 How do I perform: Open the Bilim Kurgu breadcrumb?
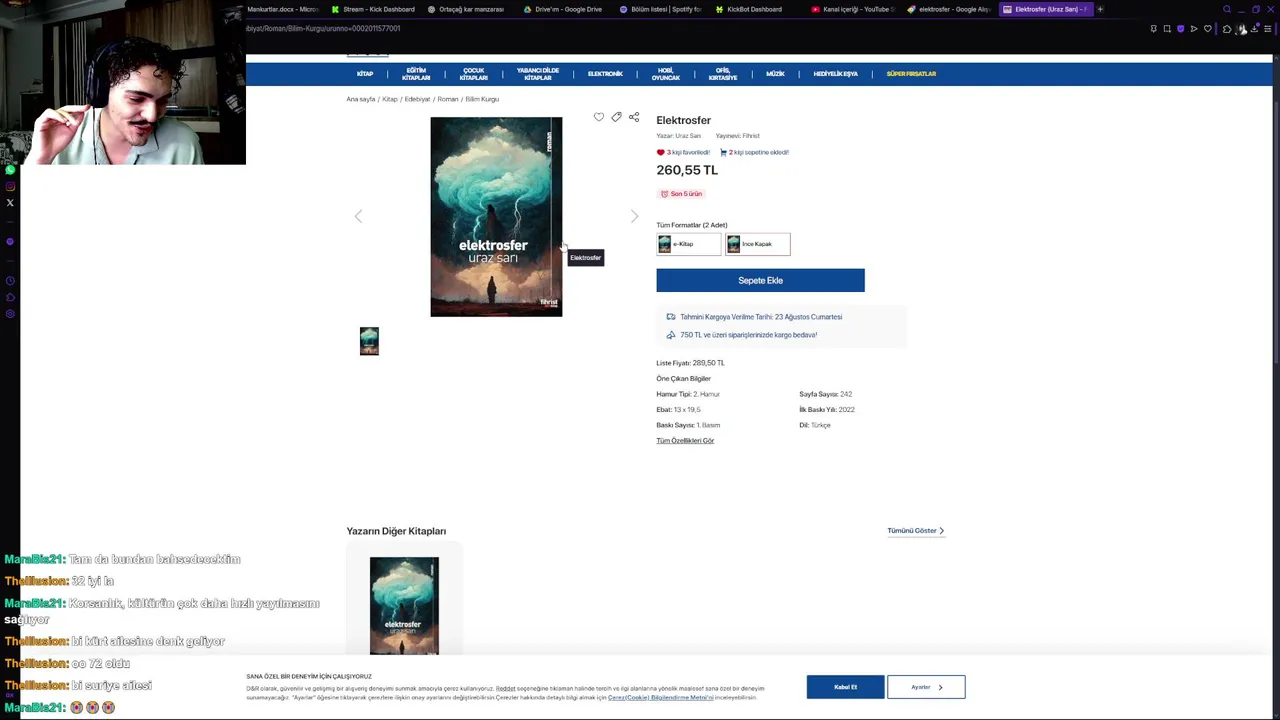click(482, 99)
